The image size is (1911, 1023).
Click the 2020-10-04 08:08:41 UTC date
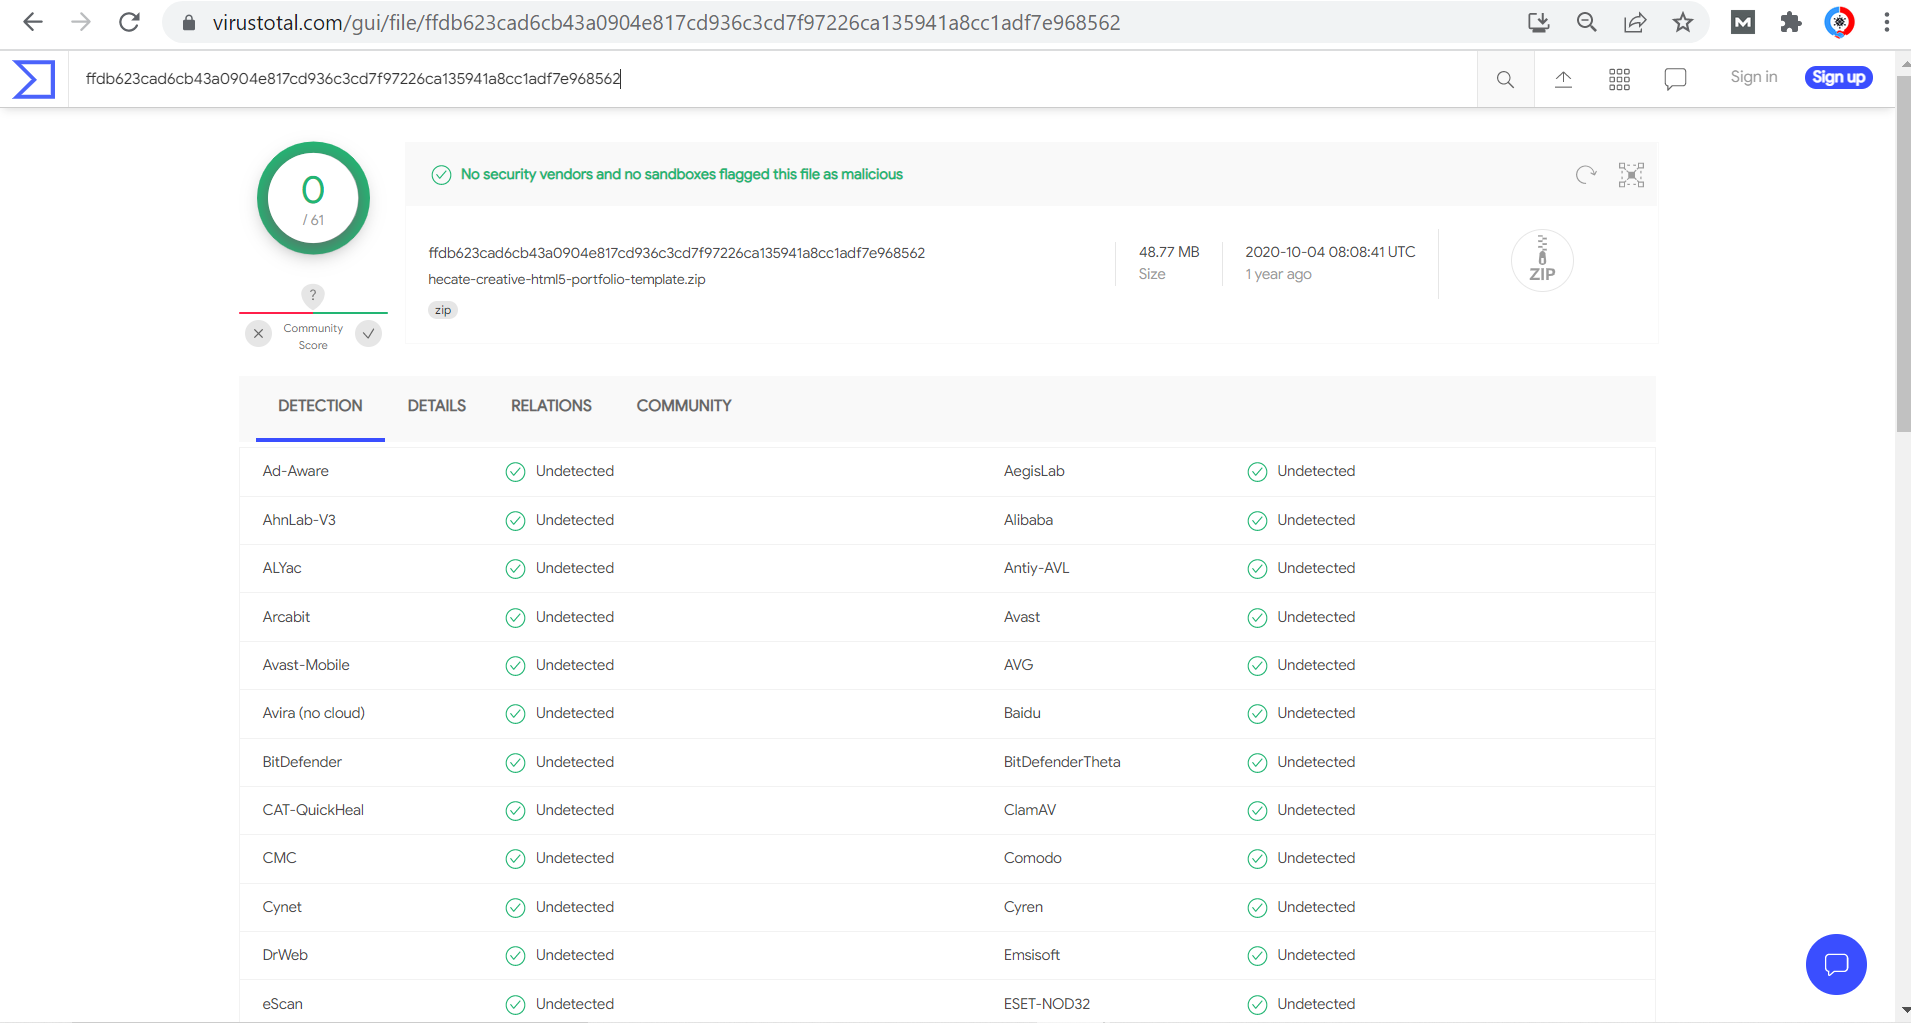click(1330, 252)
